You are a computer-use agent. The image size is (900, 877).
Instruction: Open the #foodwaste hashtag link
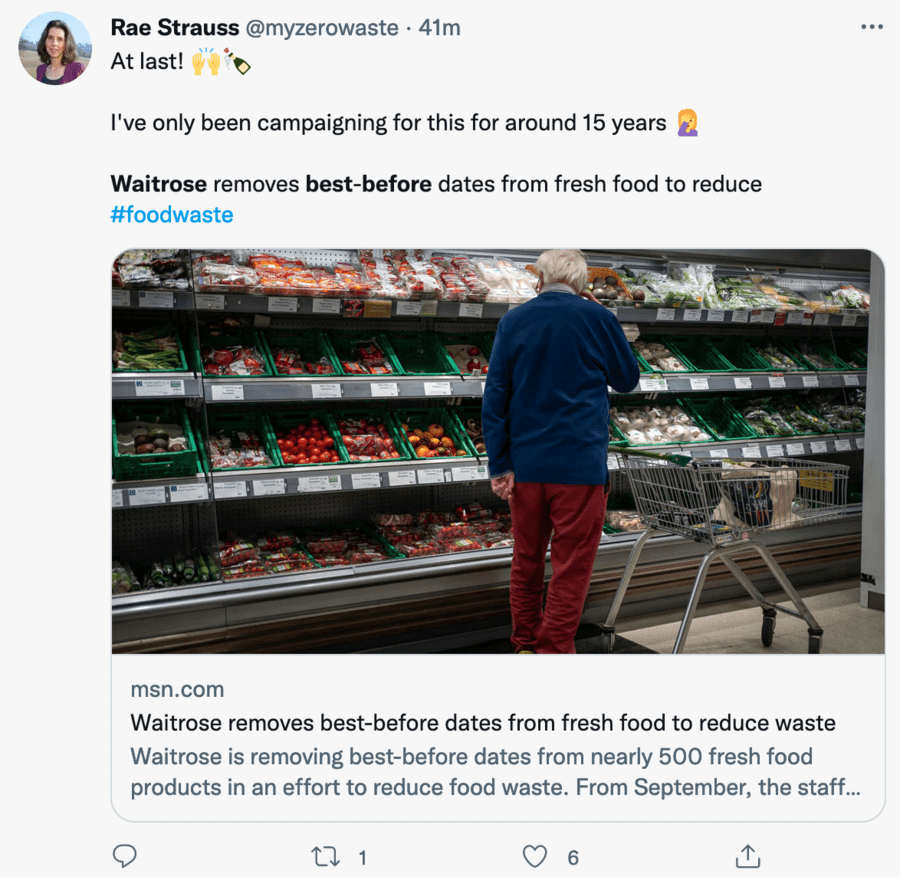tap(172, 214)
